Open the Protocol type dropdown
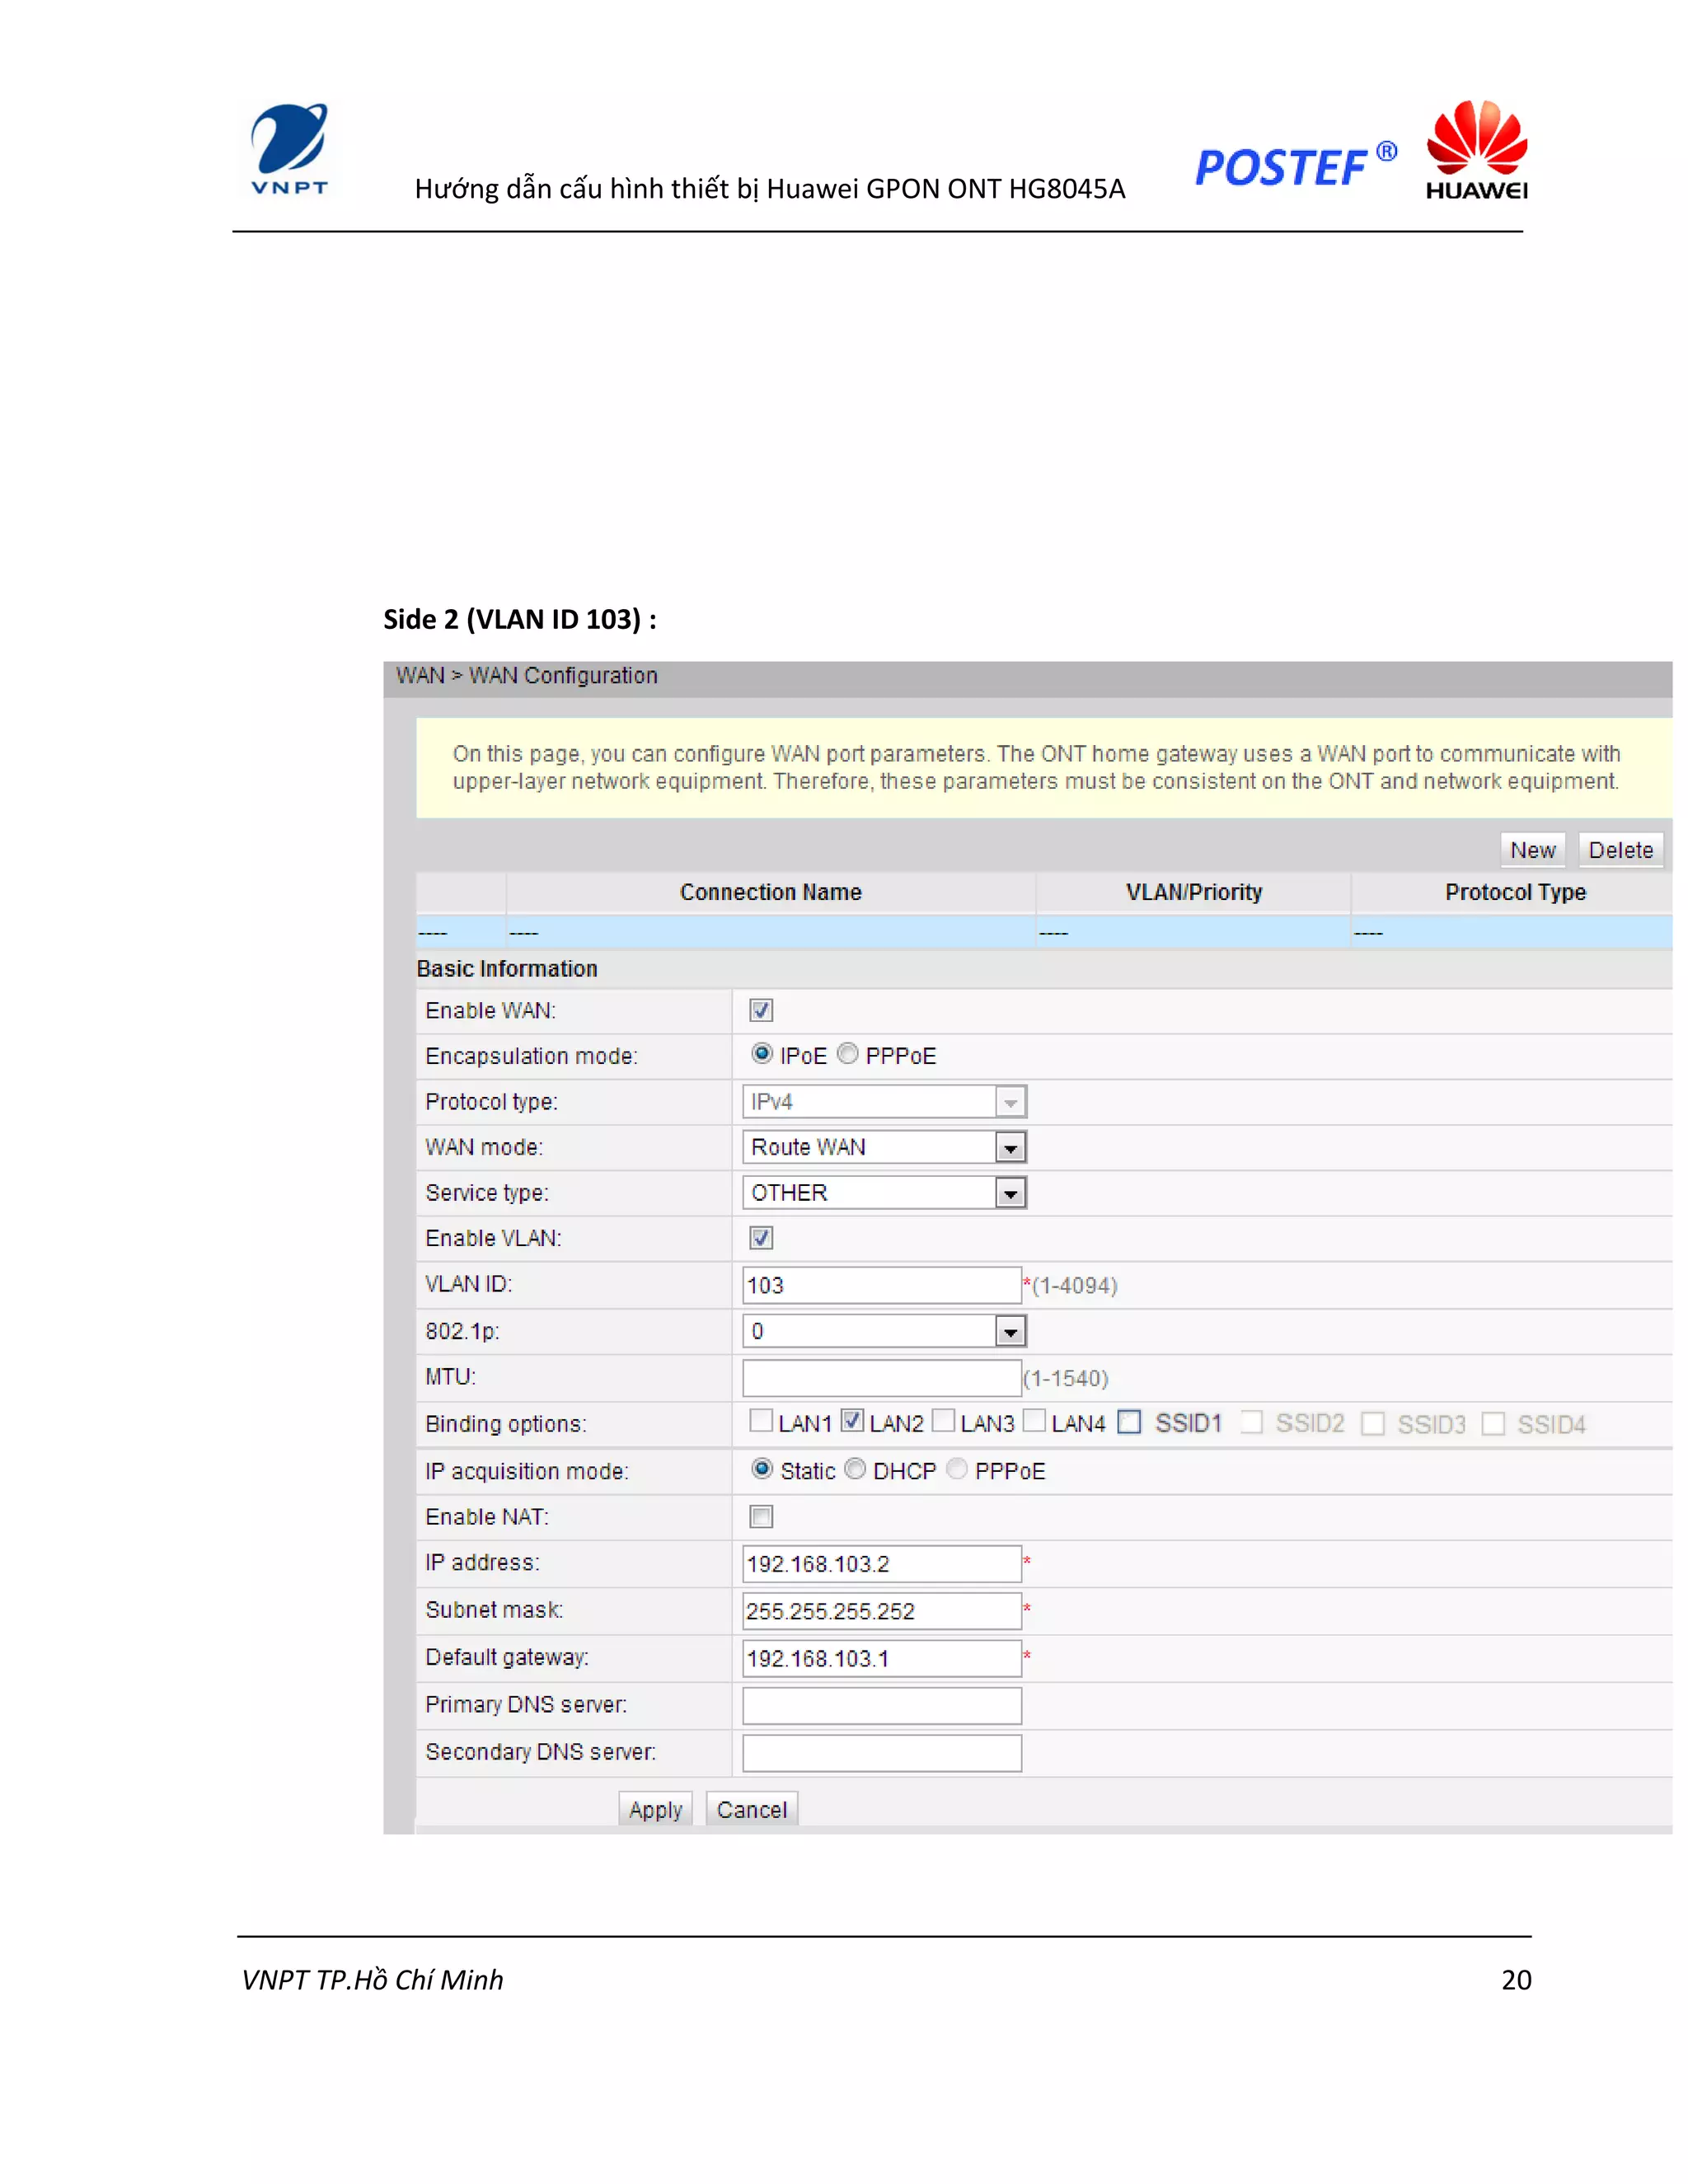Image resolution: width=1688 pixels, height=2184 pixels. pyautogui.click(x=884, y=1102)
